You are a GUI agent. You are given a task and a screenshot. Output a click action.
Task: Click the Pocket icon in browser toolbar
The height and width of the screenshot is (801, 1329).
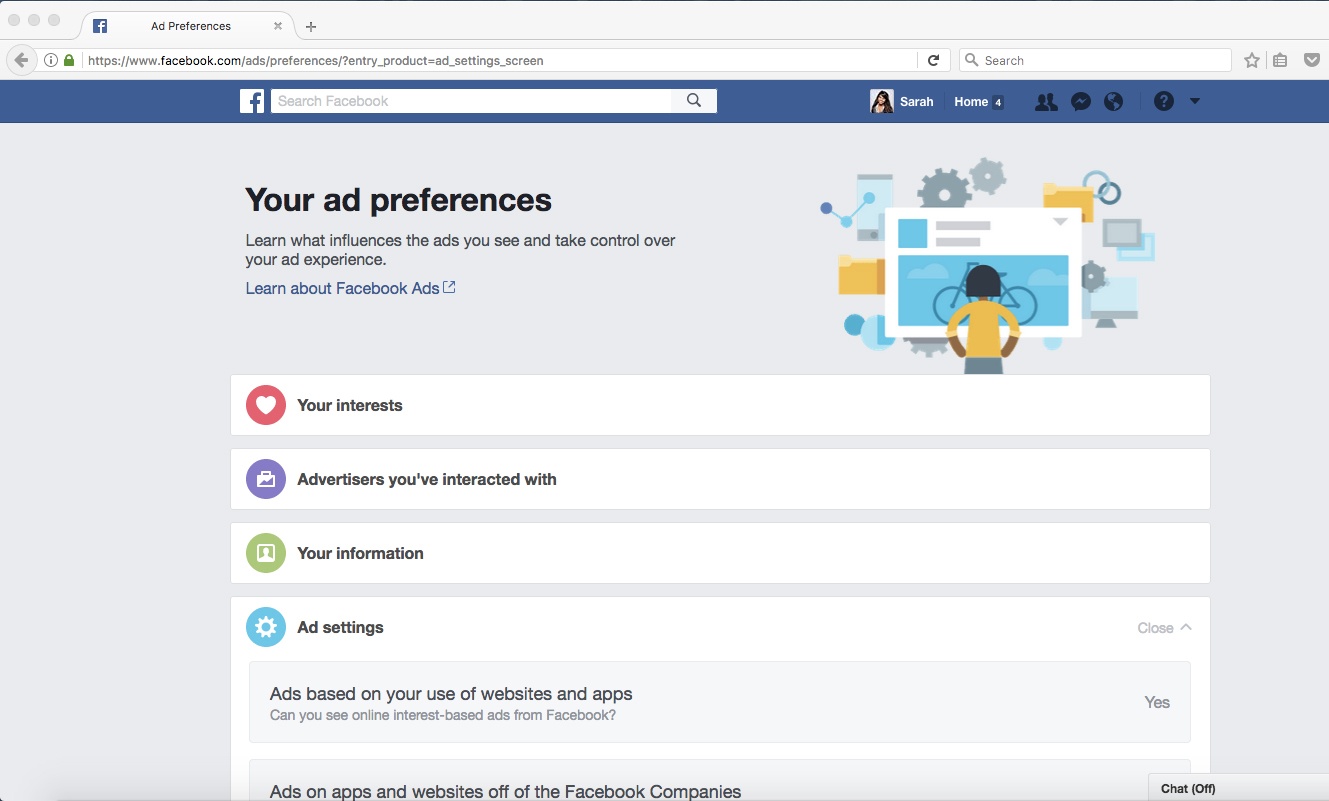[x=1312, y=60]
